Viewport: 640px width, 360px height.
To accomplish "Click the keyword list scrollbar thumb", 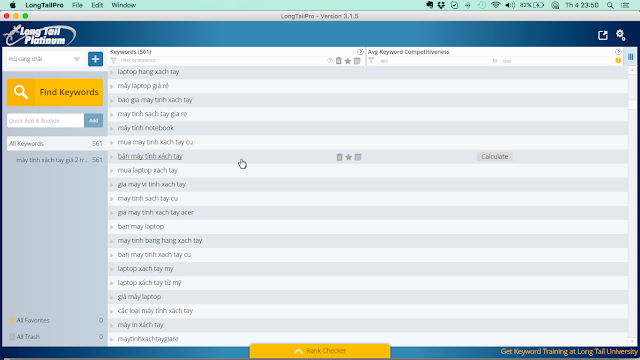I will click(632, 105).
